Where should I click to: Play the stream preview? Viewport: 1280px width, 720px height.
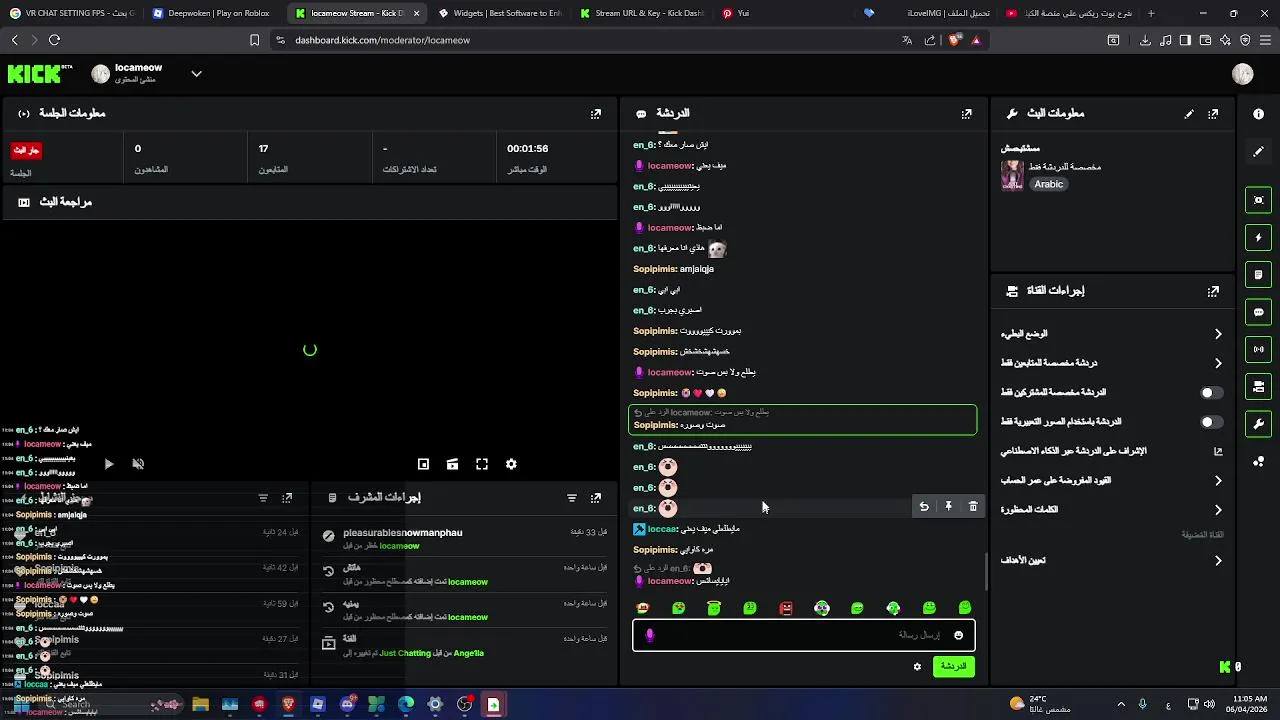click(x=109, y=464)
